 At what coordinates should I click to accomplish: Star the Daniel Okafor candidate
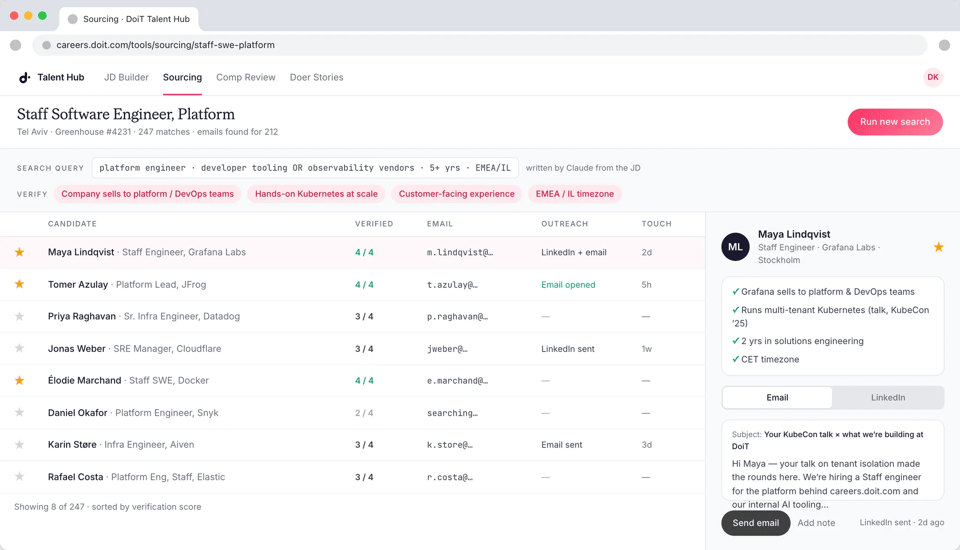tap(20, 413)
